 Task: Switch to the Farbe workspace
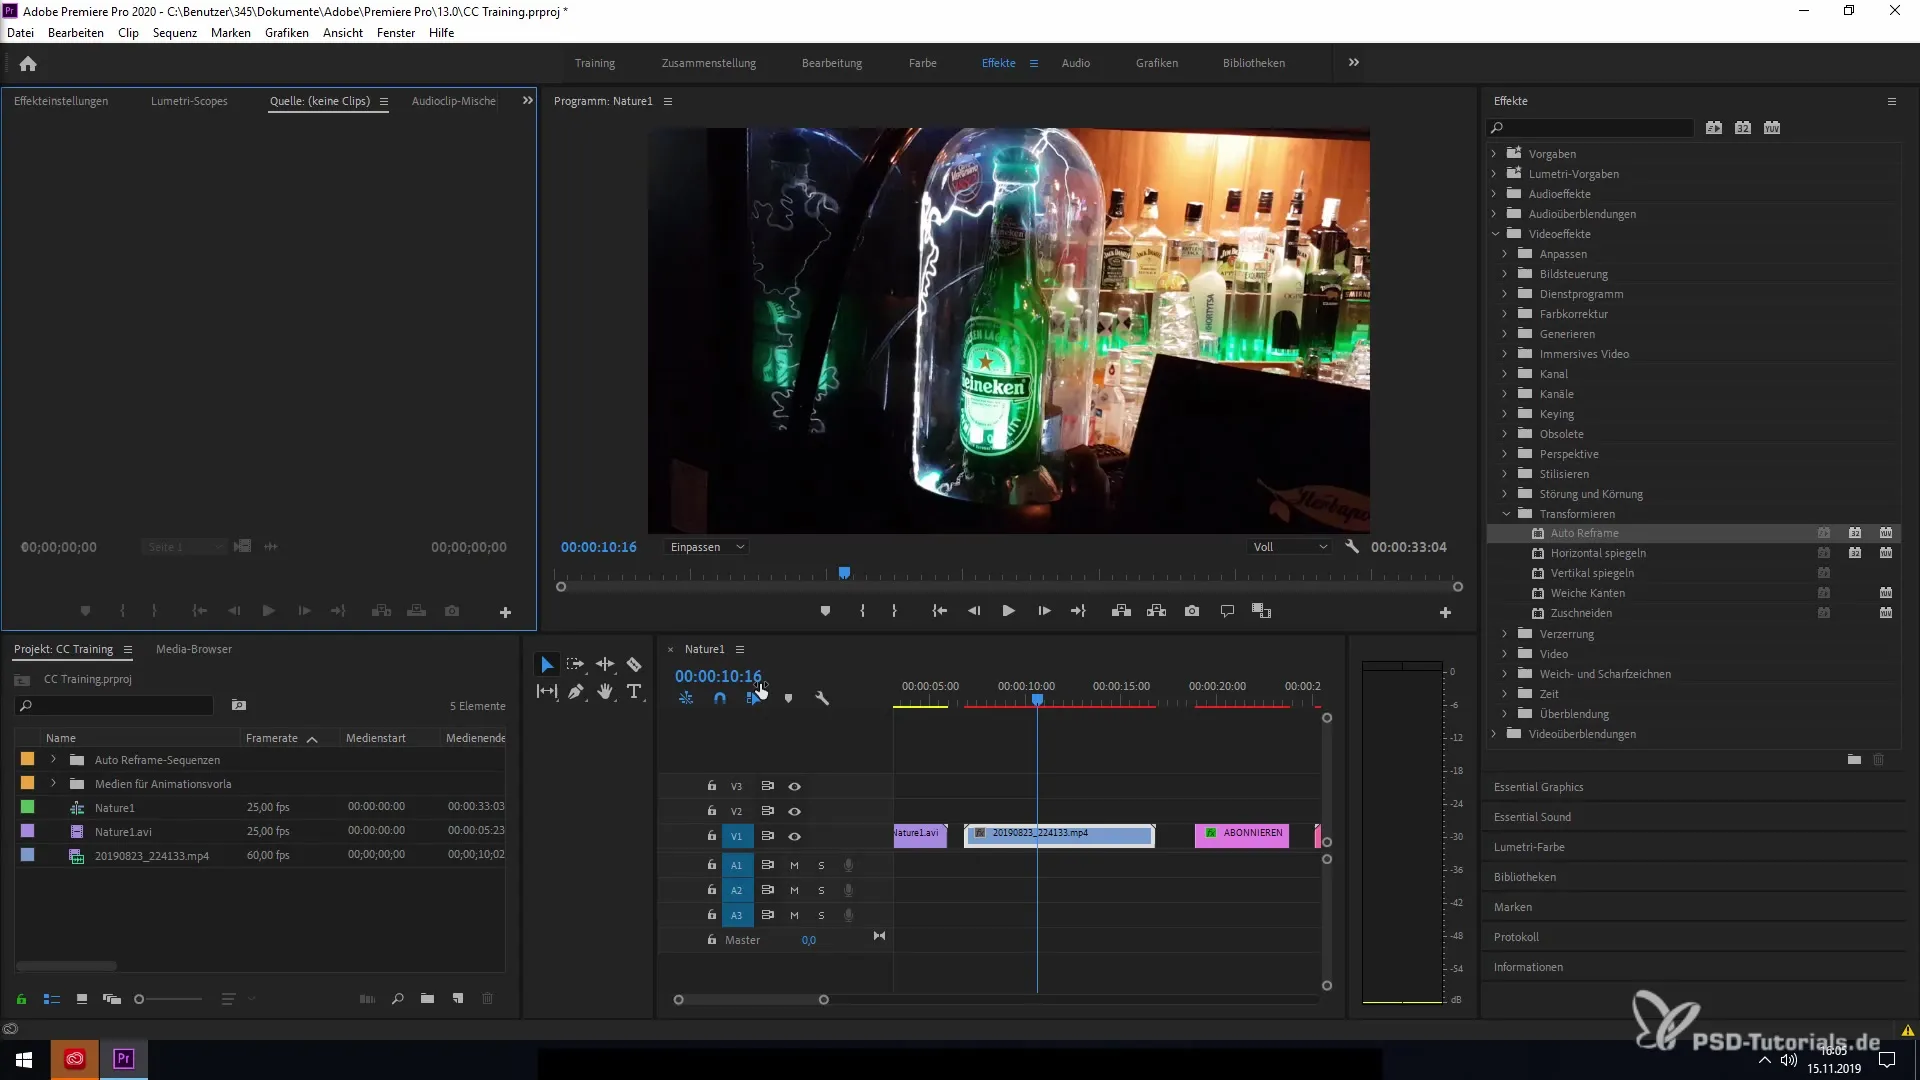(x=922, y=63)
